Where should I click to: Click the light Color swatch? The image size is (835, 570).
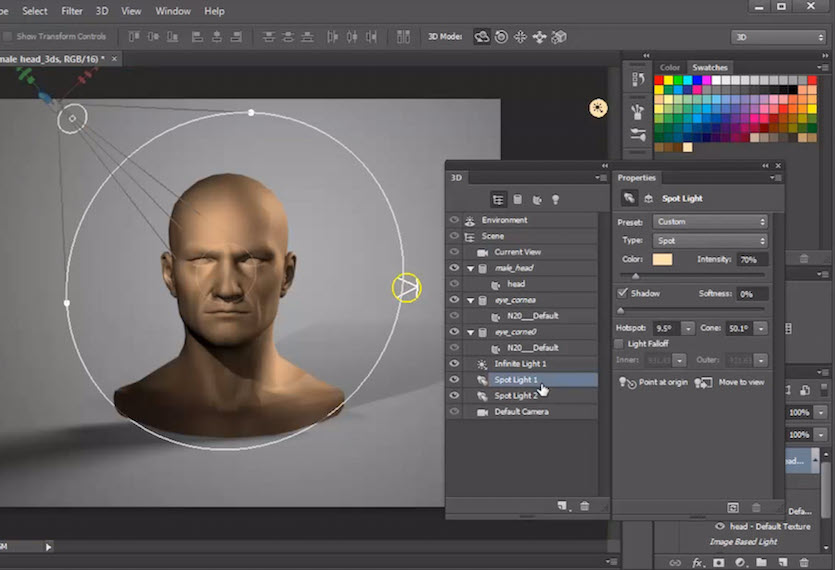pyautogui.click(x=662, y=259)
